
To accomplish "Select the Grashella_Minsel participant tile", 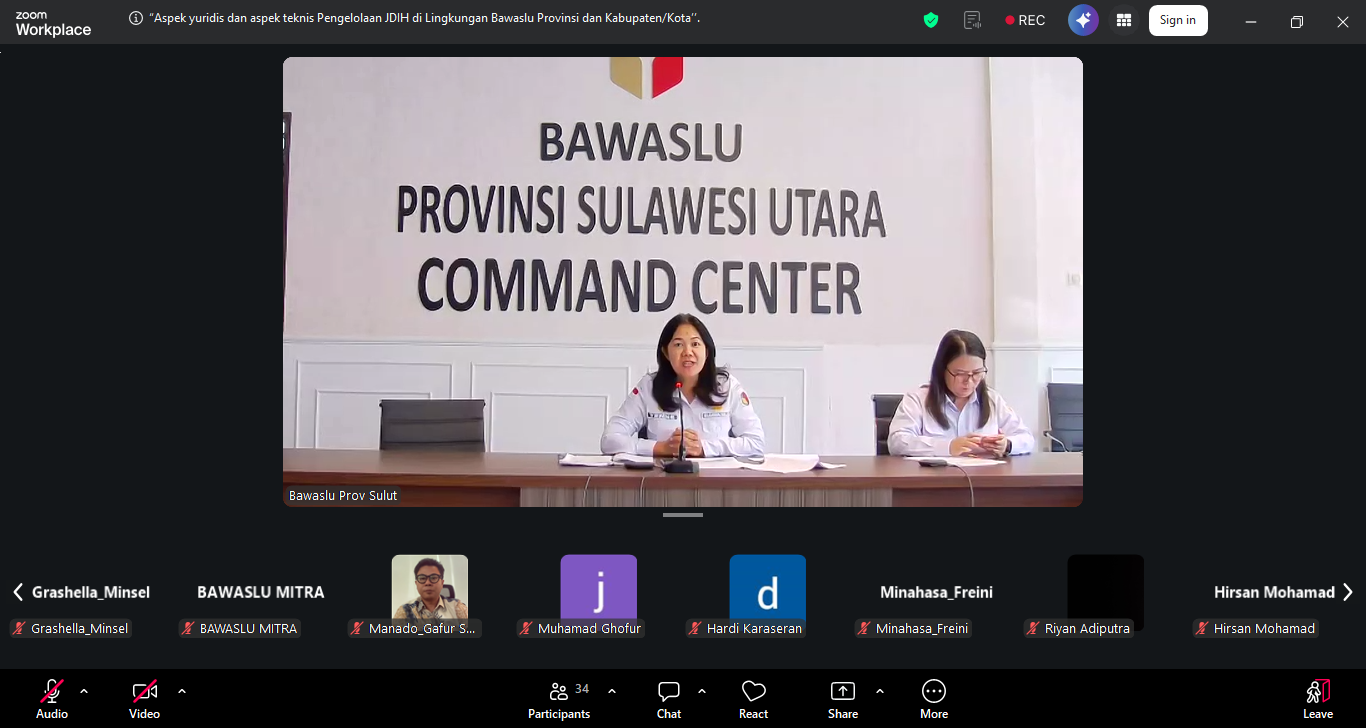I will click(x=91, y=593).
